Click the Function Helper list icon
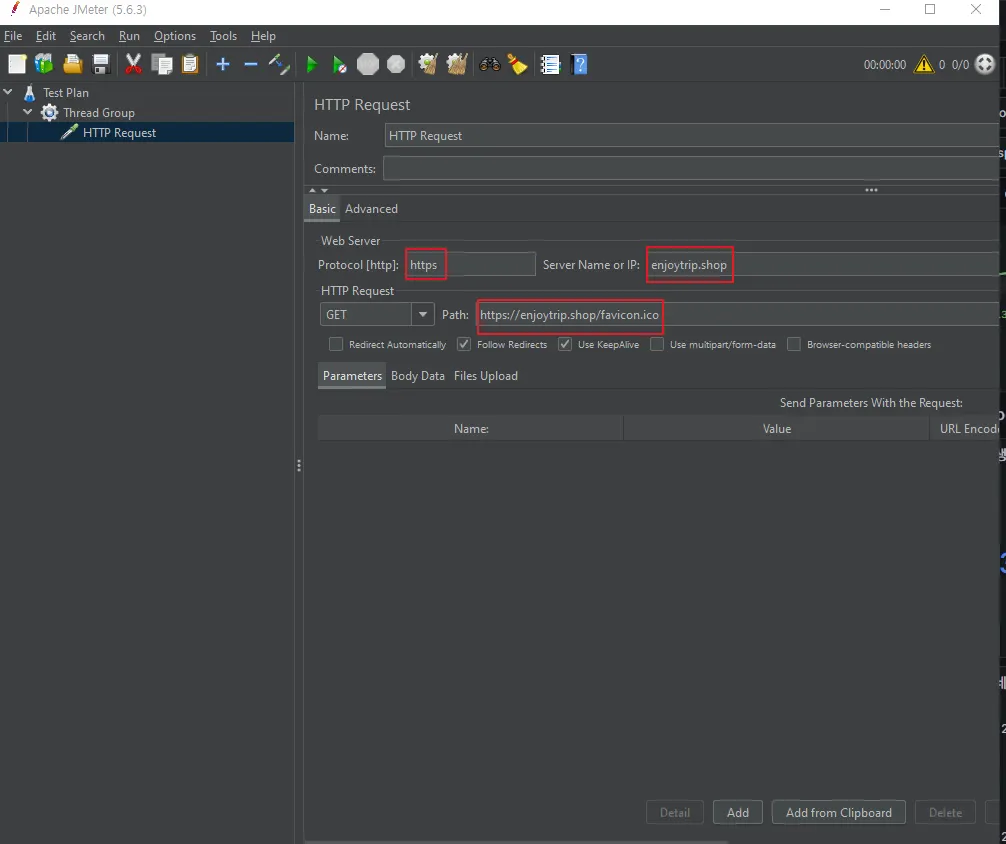Viewport: 1006px width, 844px height. point(550,64)
